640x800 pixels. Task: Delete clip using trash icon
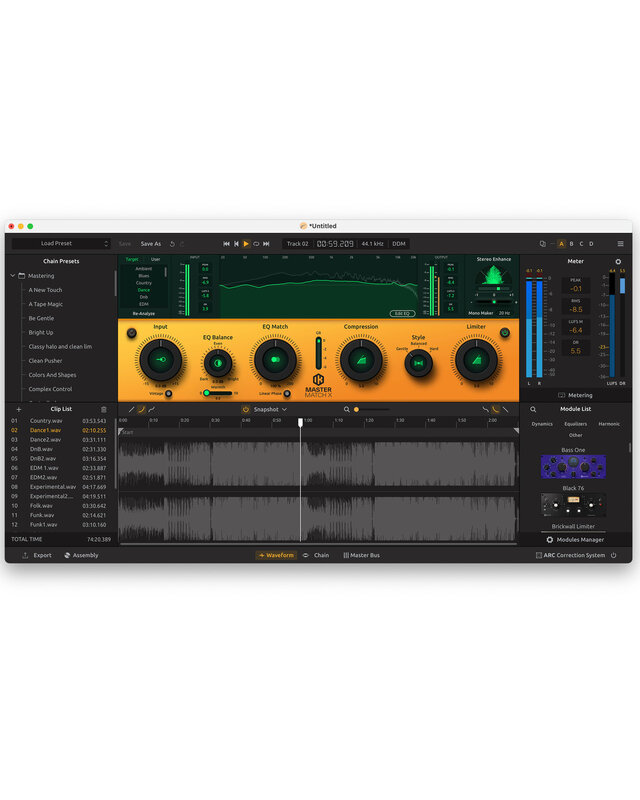pyautogui.click(x=104, y=409)
